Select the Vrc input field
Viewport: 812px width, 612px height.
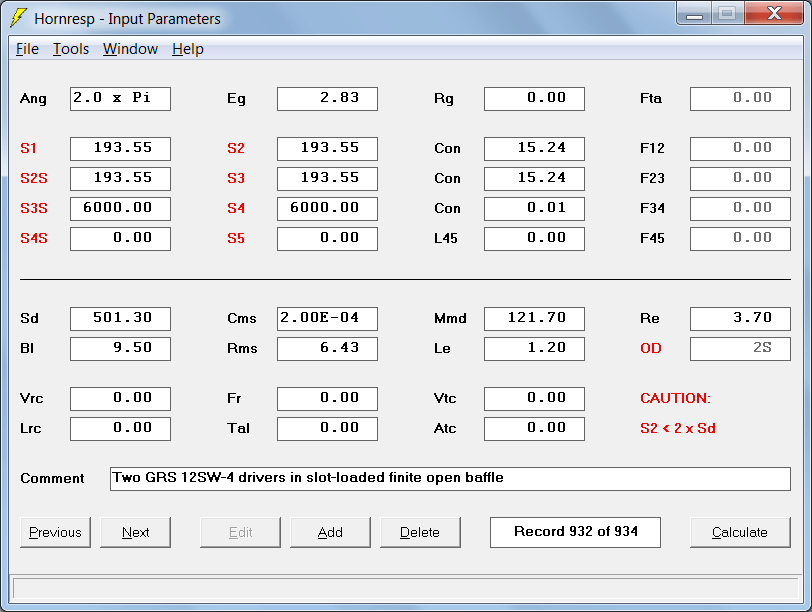point(120,399)
